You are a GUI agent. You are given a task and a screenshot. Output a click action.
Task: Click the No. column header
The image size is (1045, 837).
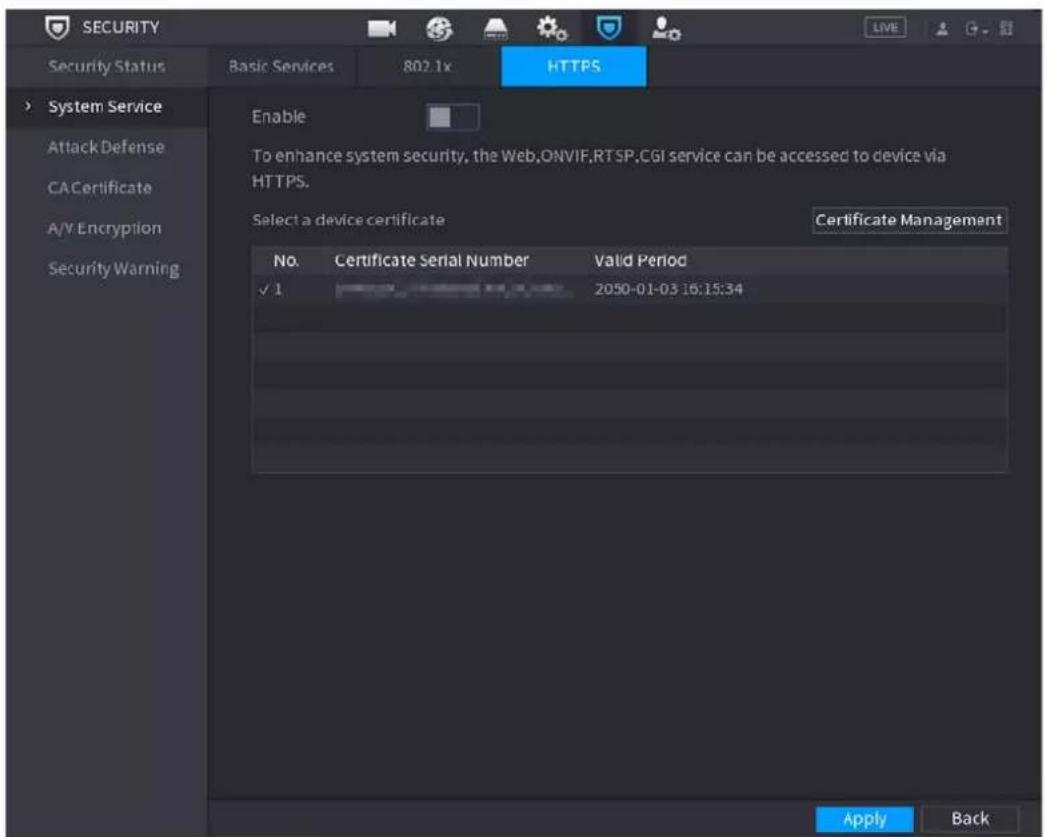click(x=286, y=261)
